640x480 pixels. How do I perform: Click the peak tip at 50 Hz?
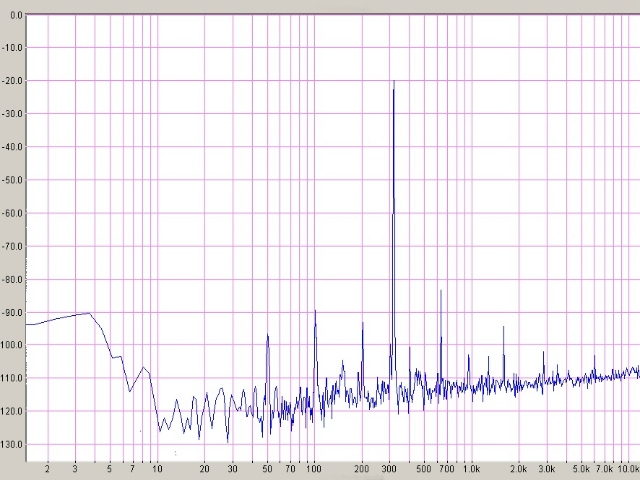[x=267, y=336]
